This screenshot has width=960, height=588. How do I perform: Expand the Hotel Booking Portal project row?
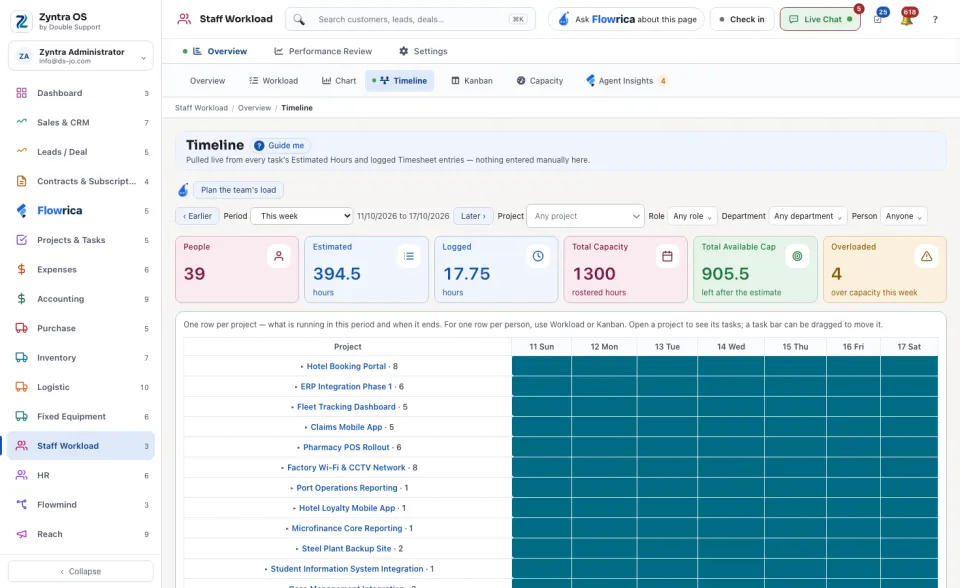[302, 366]
